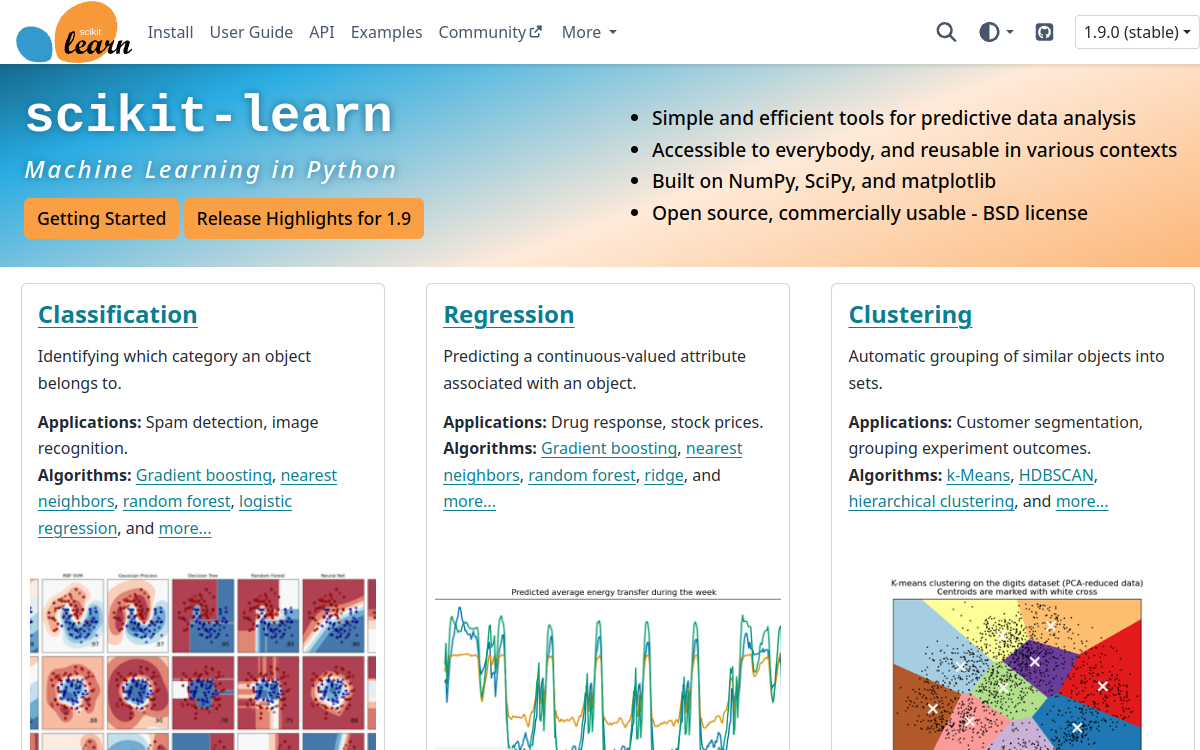Screen dimensions: 1200x750
Task: Click more... in the Regression card
Action: tap(470, 501)
